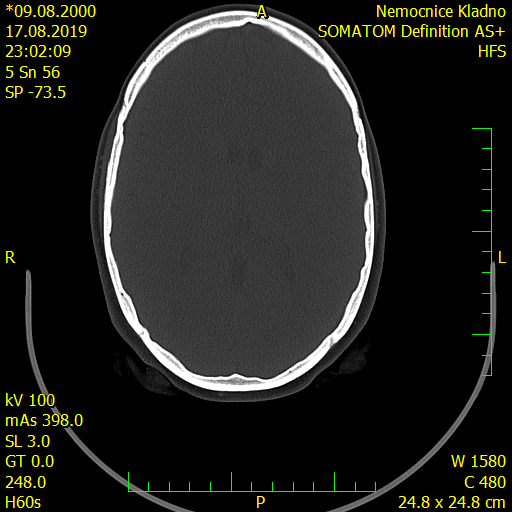
Task: Select the SOMATOM Definition AS+ text
Action: [412, 31]
